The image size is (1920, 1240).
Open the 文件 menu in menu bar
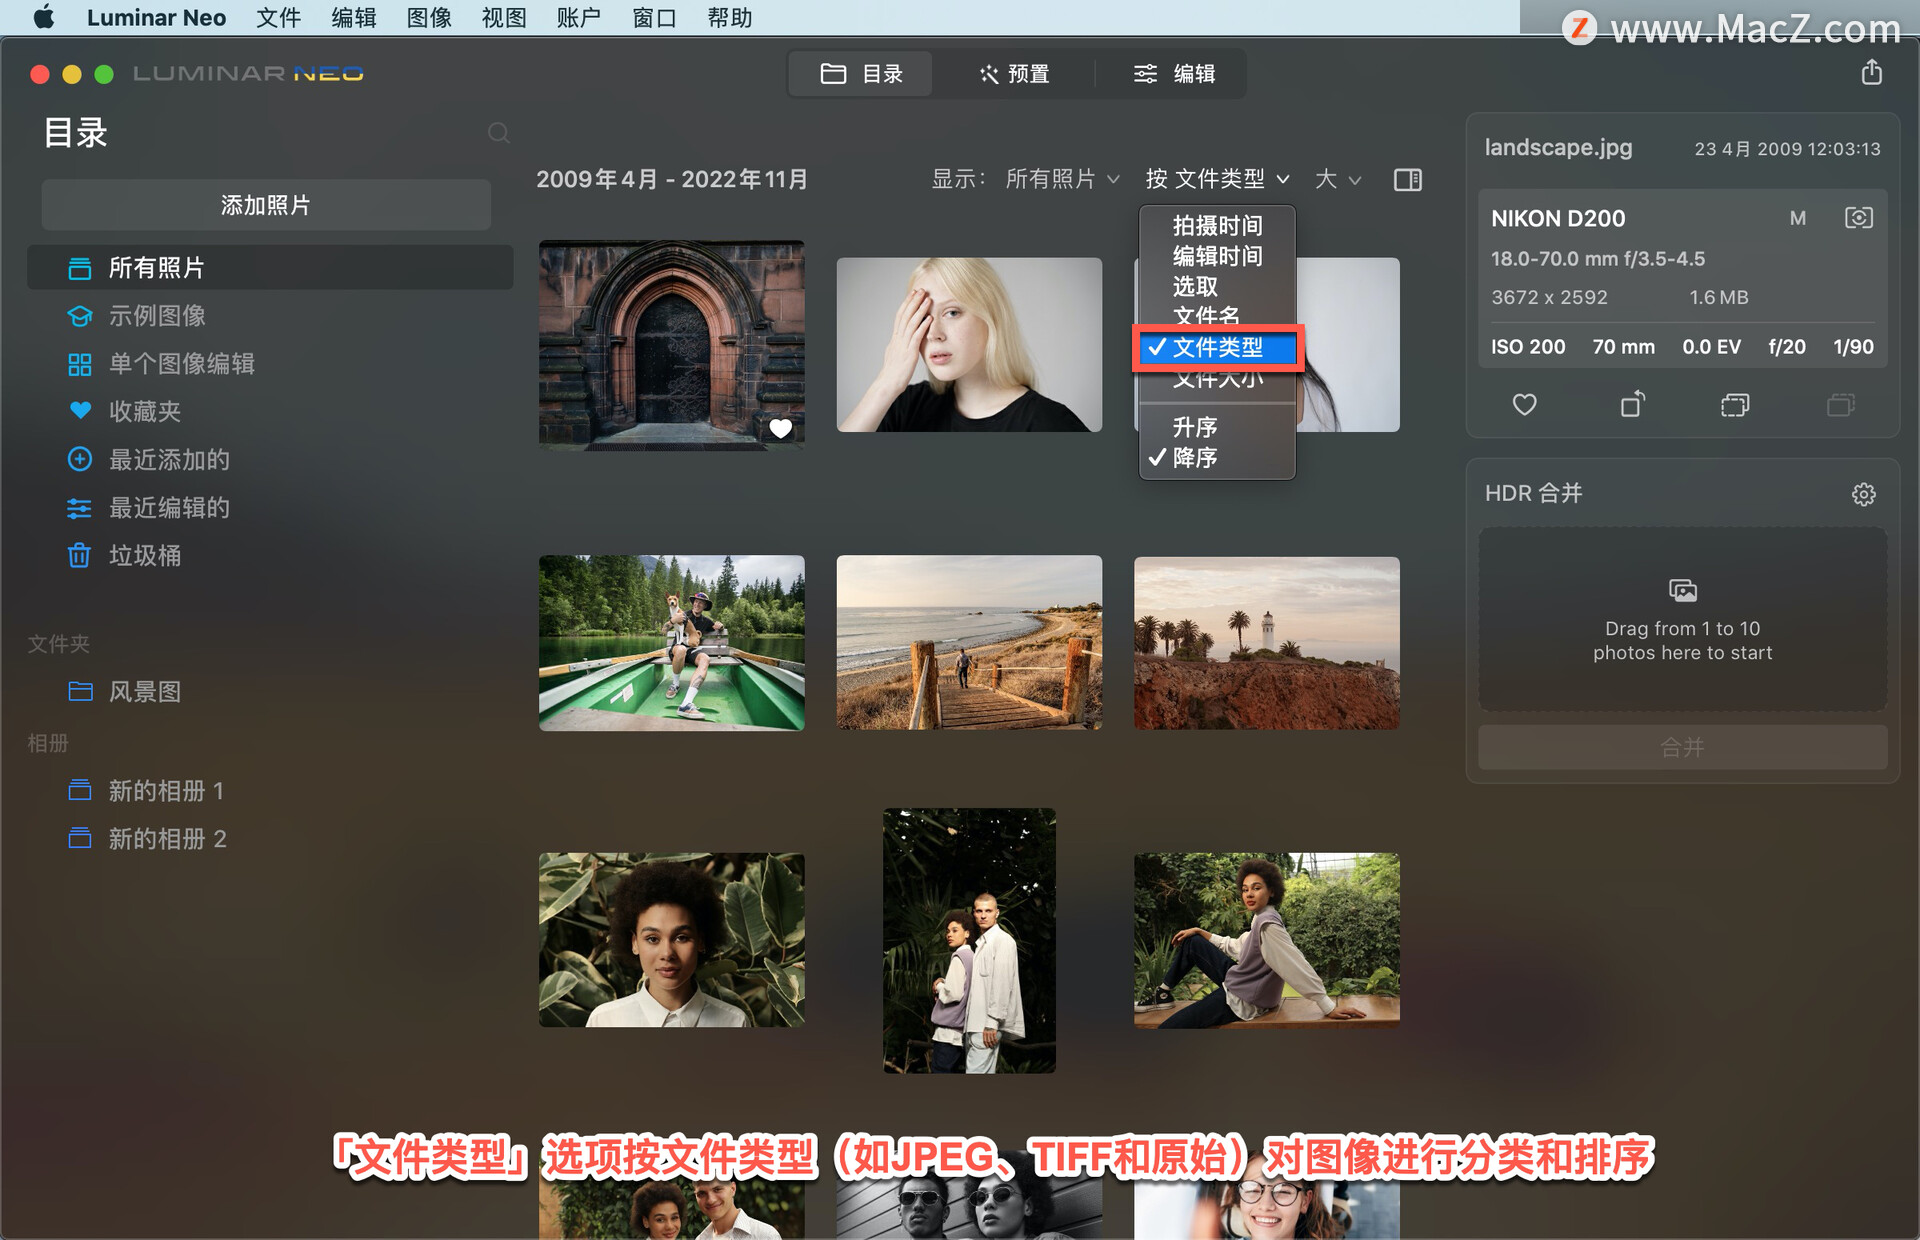[x=278, y=18]
